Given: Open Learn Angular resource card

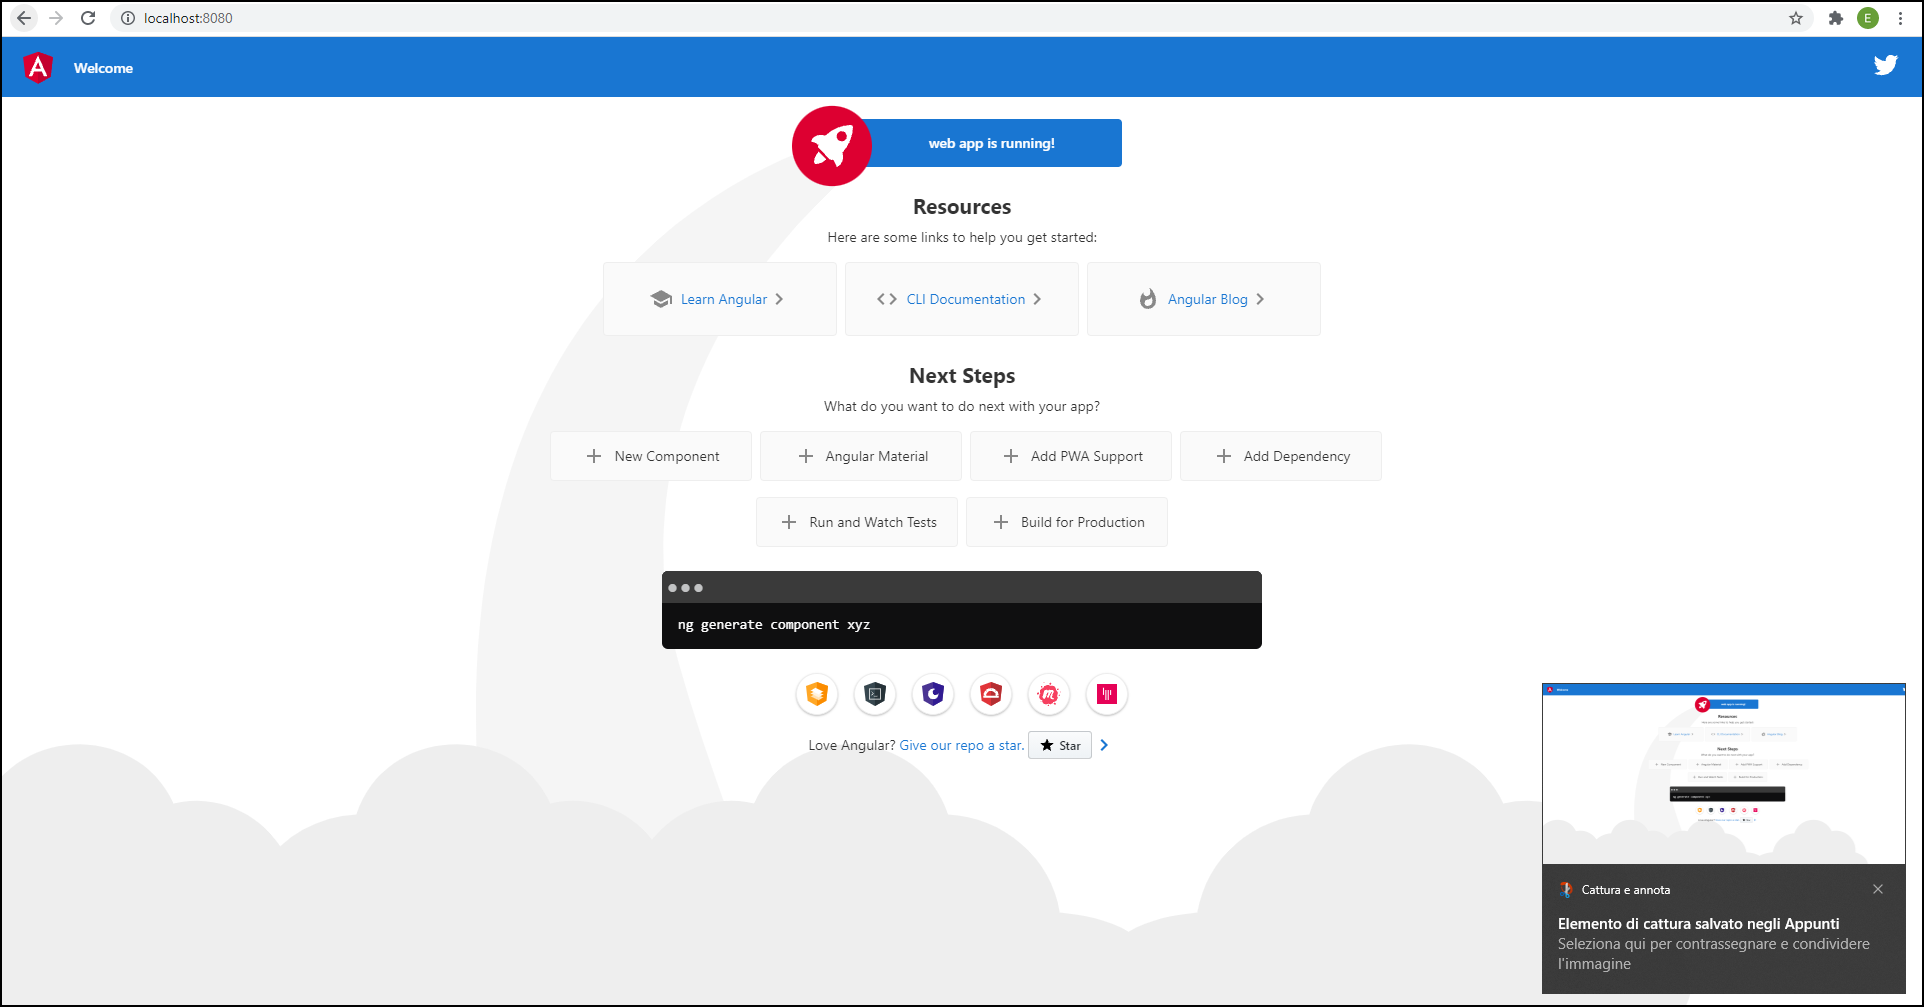Looking at the screenshot, I should 719,299.
